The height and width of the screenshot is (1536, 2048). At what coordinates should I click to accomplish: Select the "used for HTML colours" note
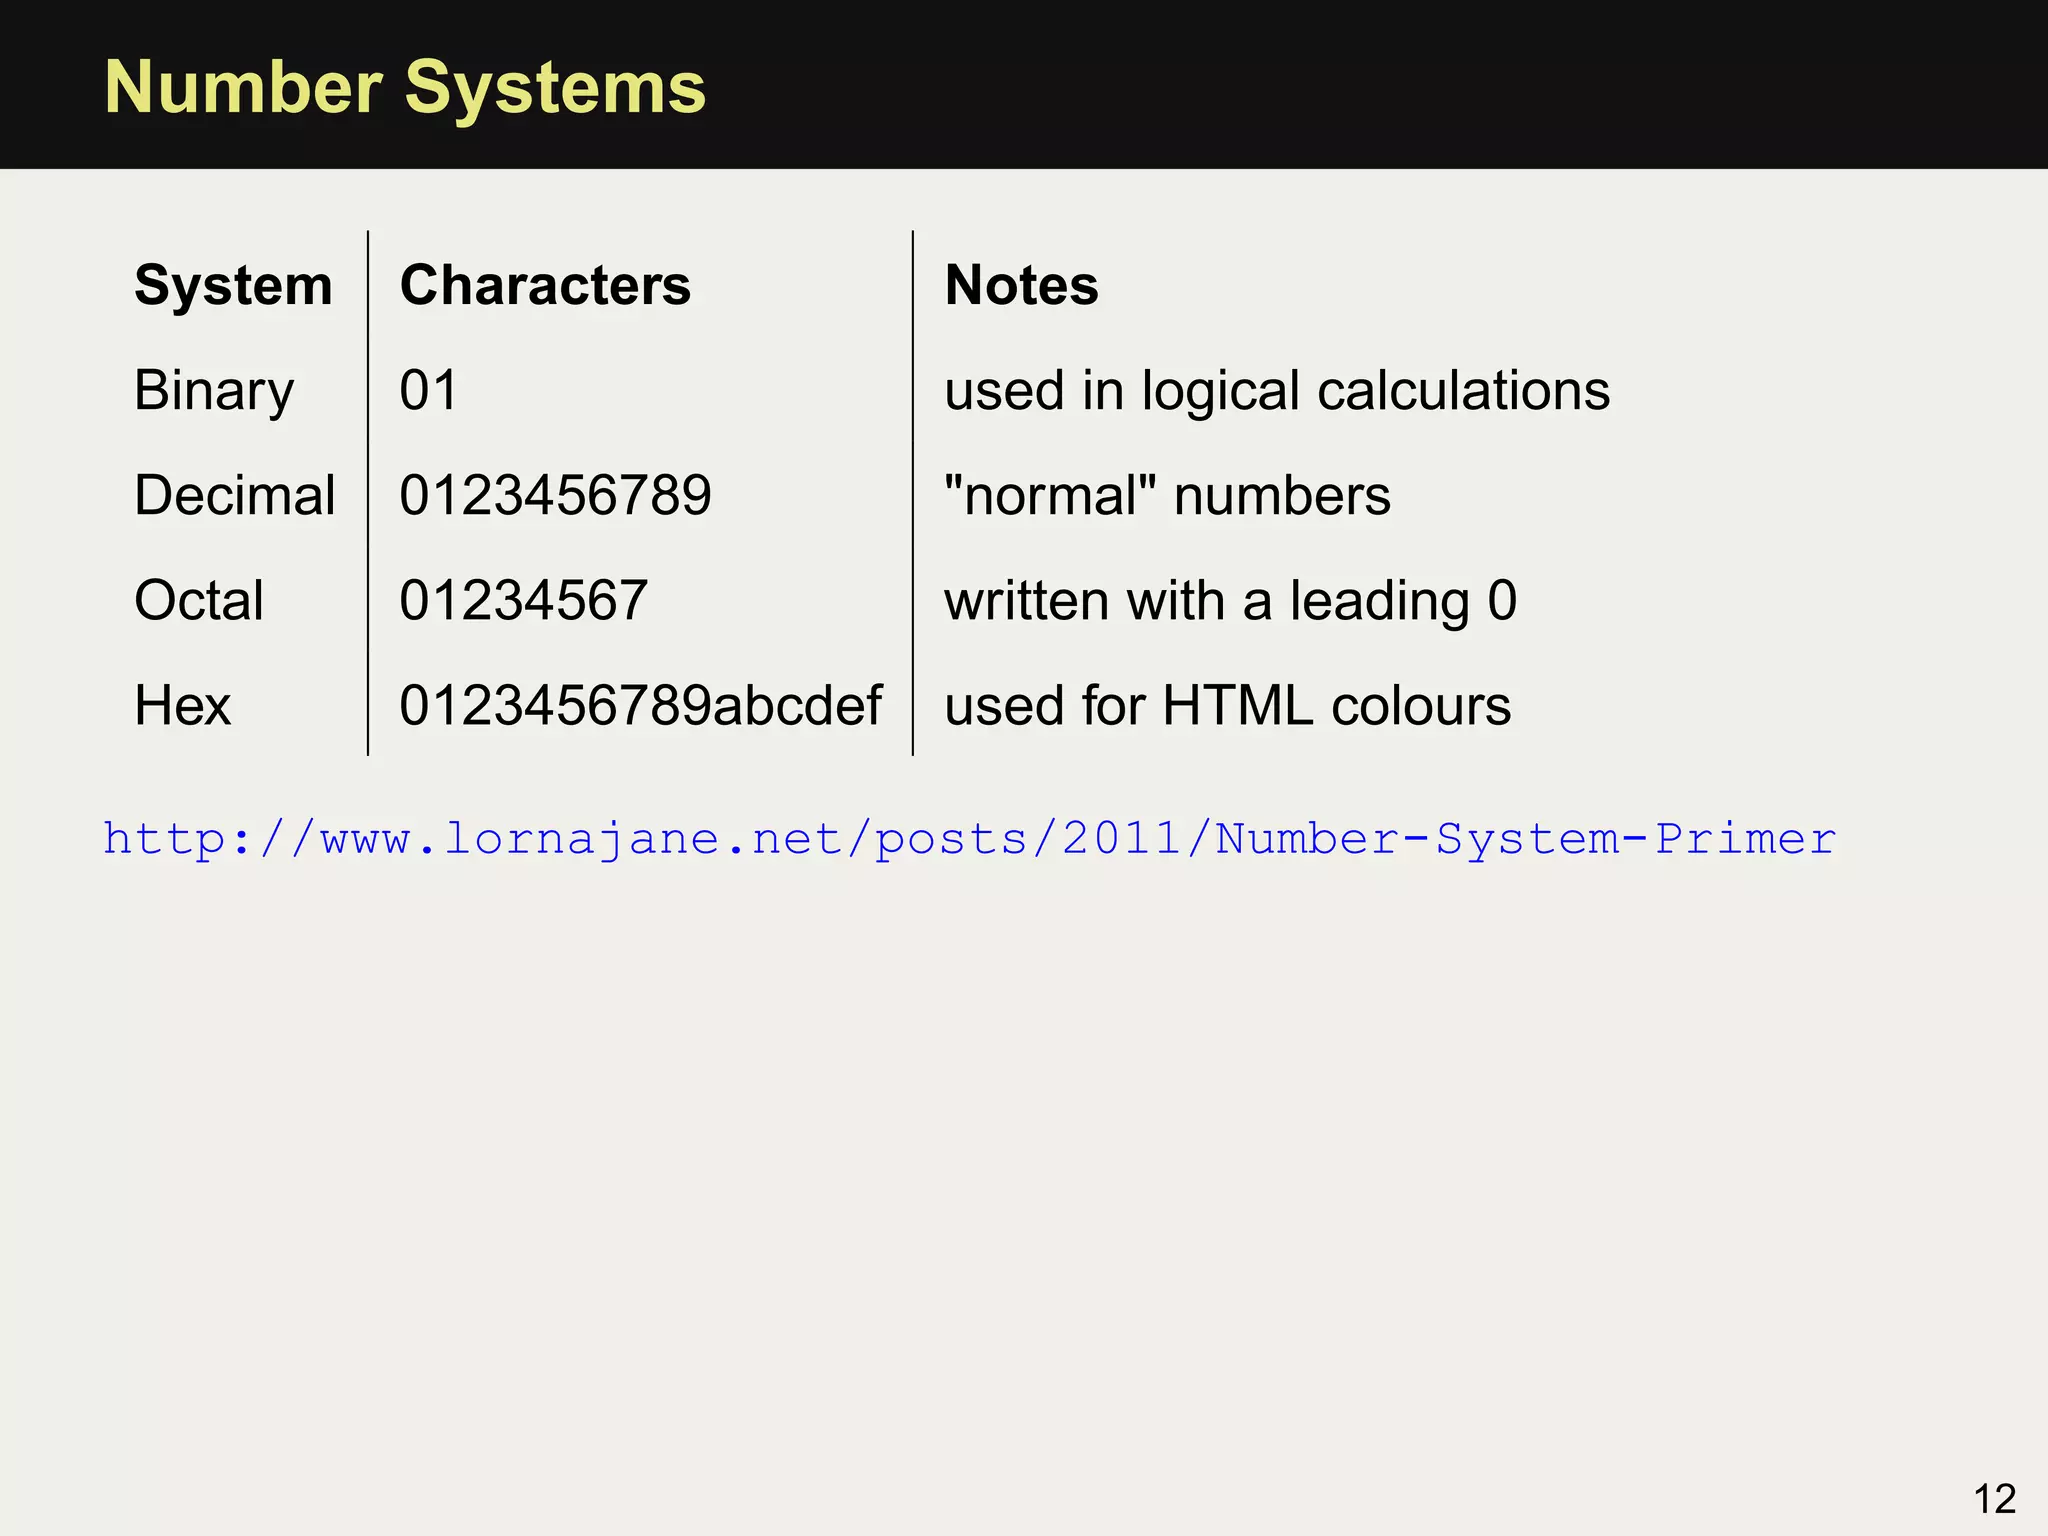(x=1227, y=705)
